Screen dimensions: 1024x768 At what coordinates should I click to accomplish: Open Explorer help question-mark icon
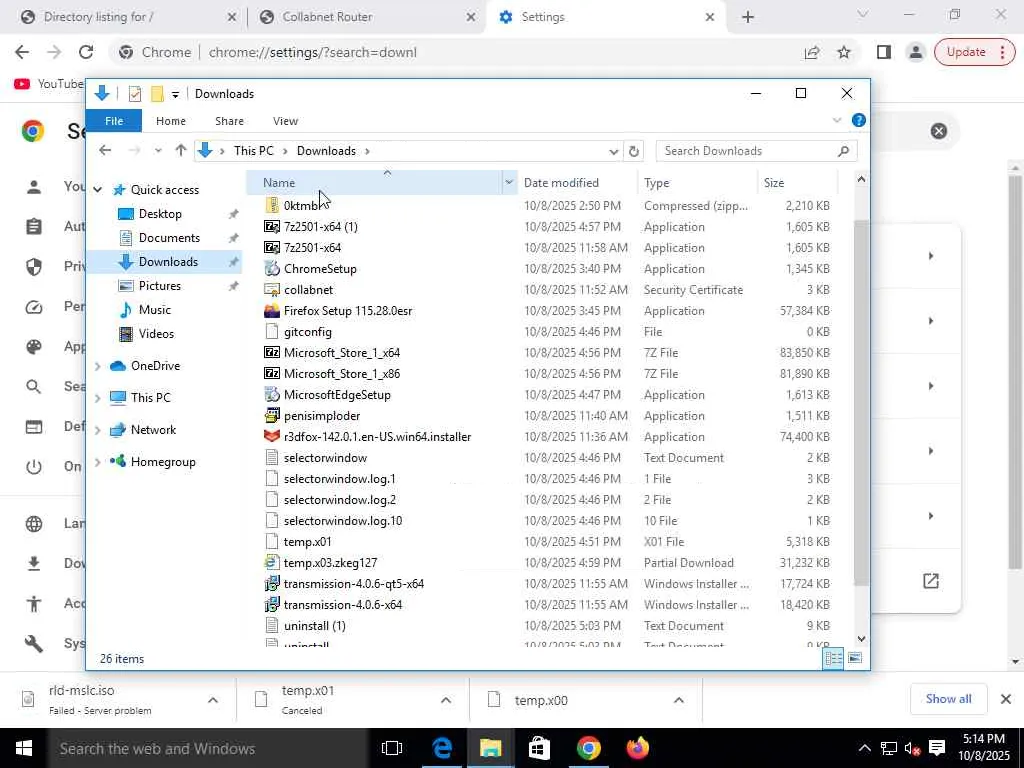pos(859,120)
